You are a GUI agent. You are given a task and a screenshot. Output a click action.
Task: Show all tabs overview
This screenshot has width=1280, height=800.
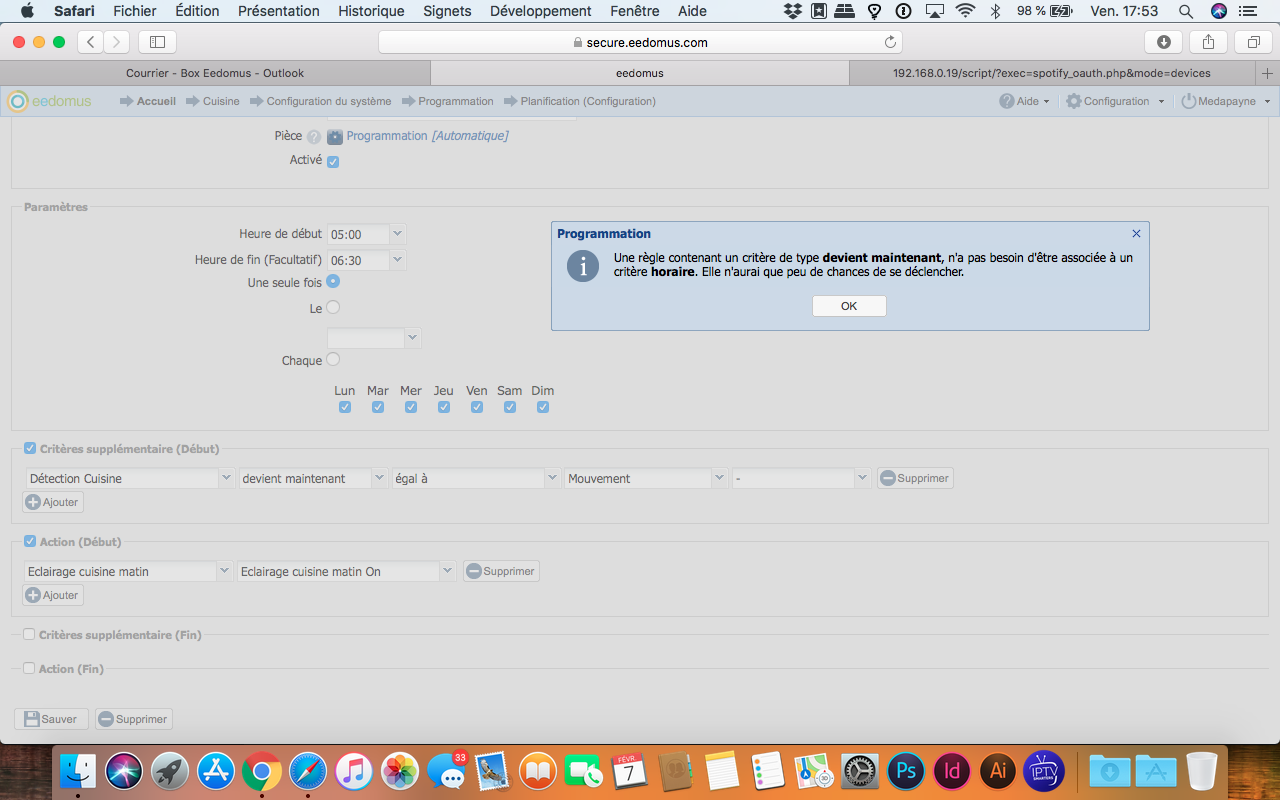coord(1253,42)
